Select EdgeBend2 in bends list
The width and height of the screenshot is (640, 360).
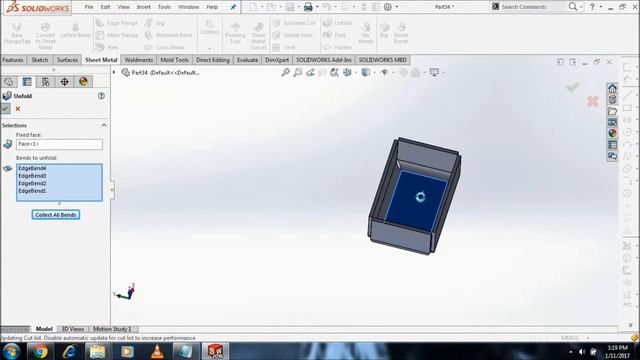click(x=32, y=183)
